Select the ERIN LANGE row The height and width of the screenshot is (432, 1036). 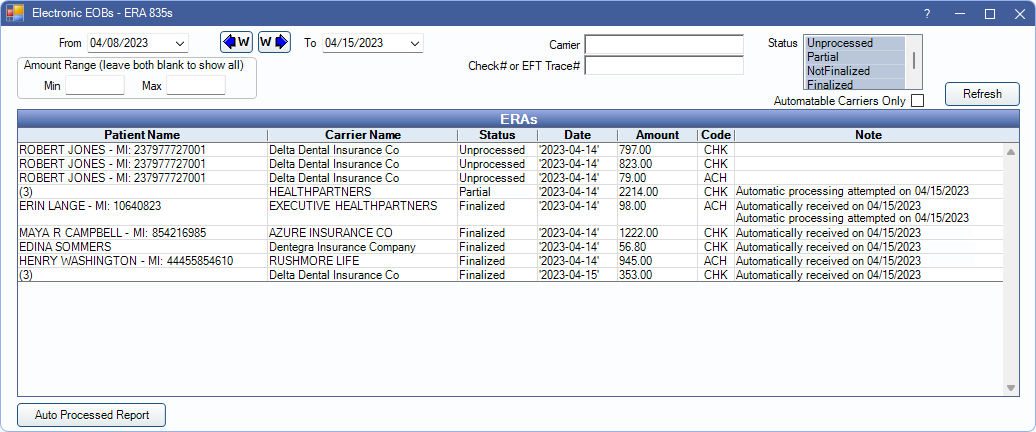pos(140,206)
